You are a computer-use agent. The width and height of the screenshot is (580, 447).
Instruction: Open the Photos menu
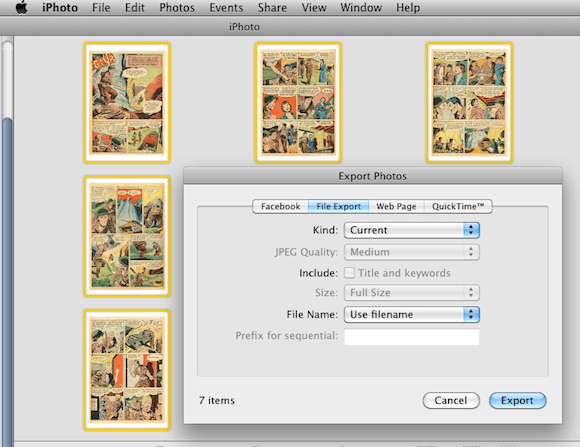point(177,8)
